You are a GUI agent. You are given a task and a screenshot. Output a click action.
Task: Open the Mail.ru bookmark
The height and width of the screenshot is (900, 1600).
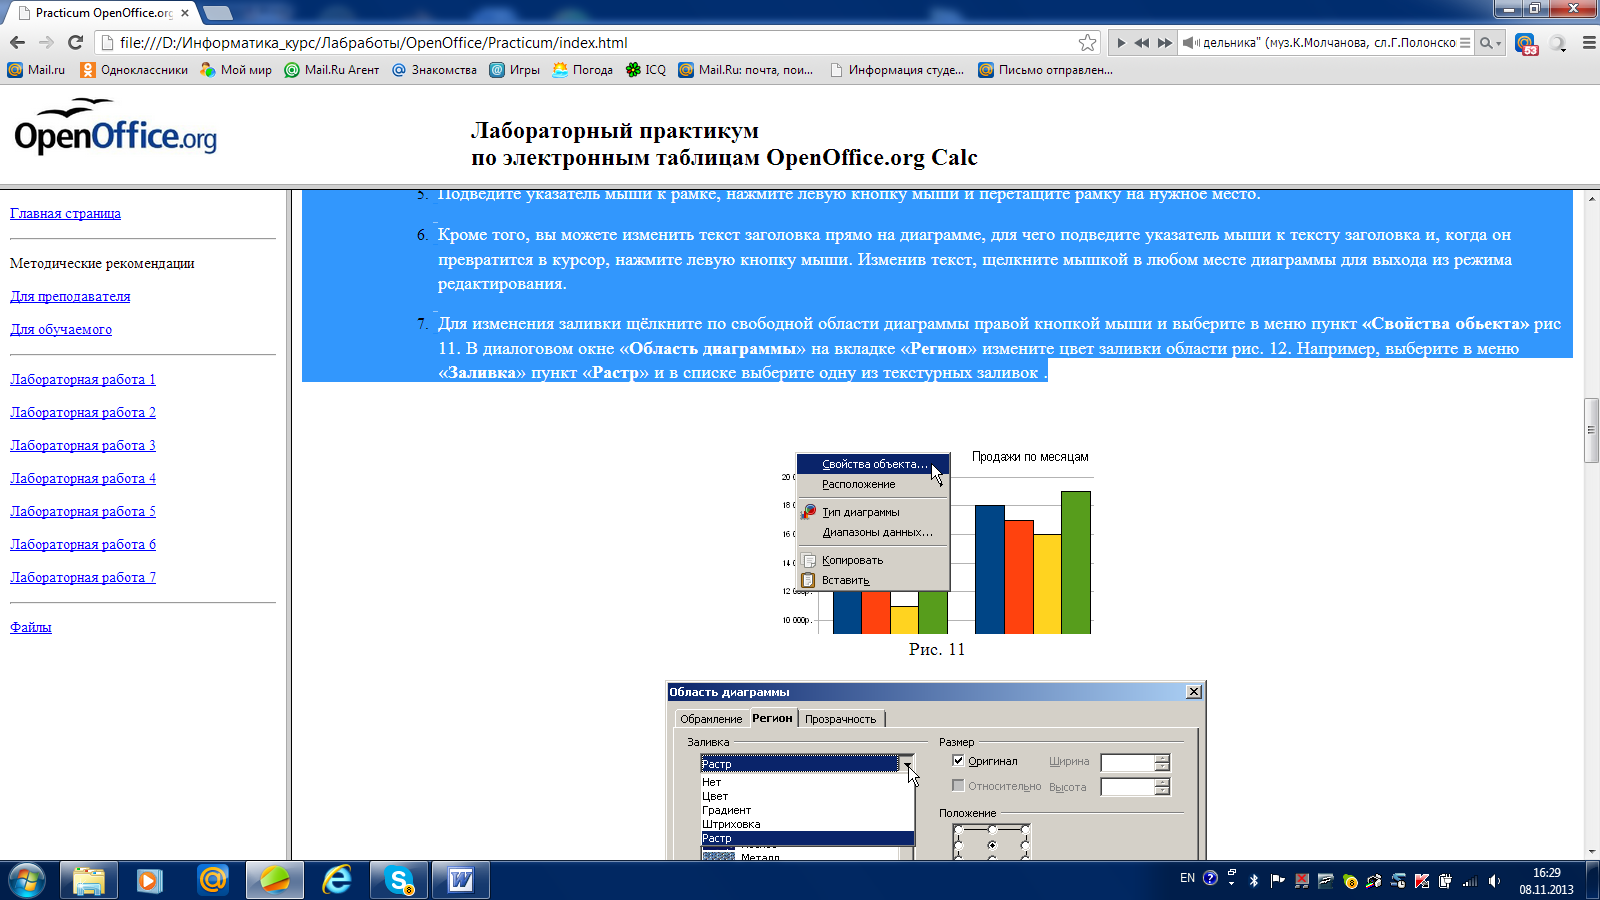coord(36,70)
